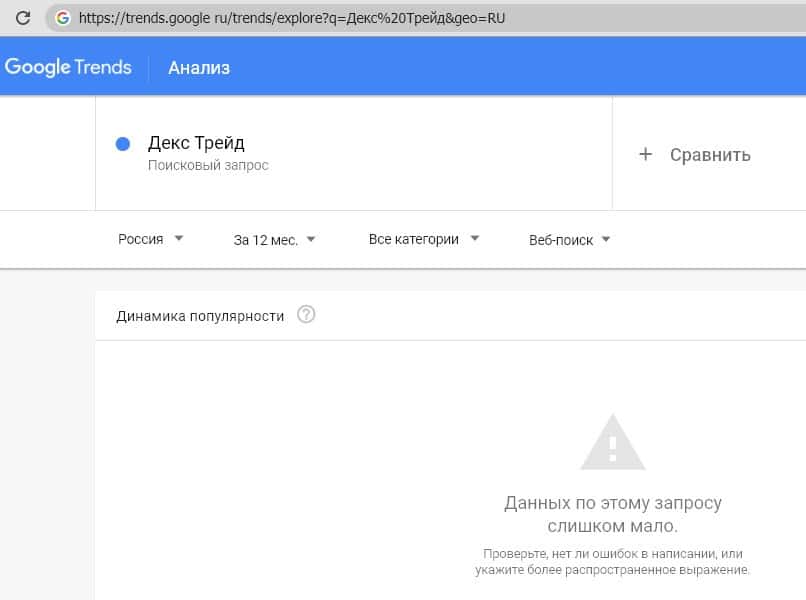Screen dimensions: 806x600
Task: Click the small arrow beside Россия
Action: pos(179,239)
